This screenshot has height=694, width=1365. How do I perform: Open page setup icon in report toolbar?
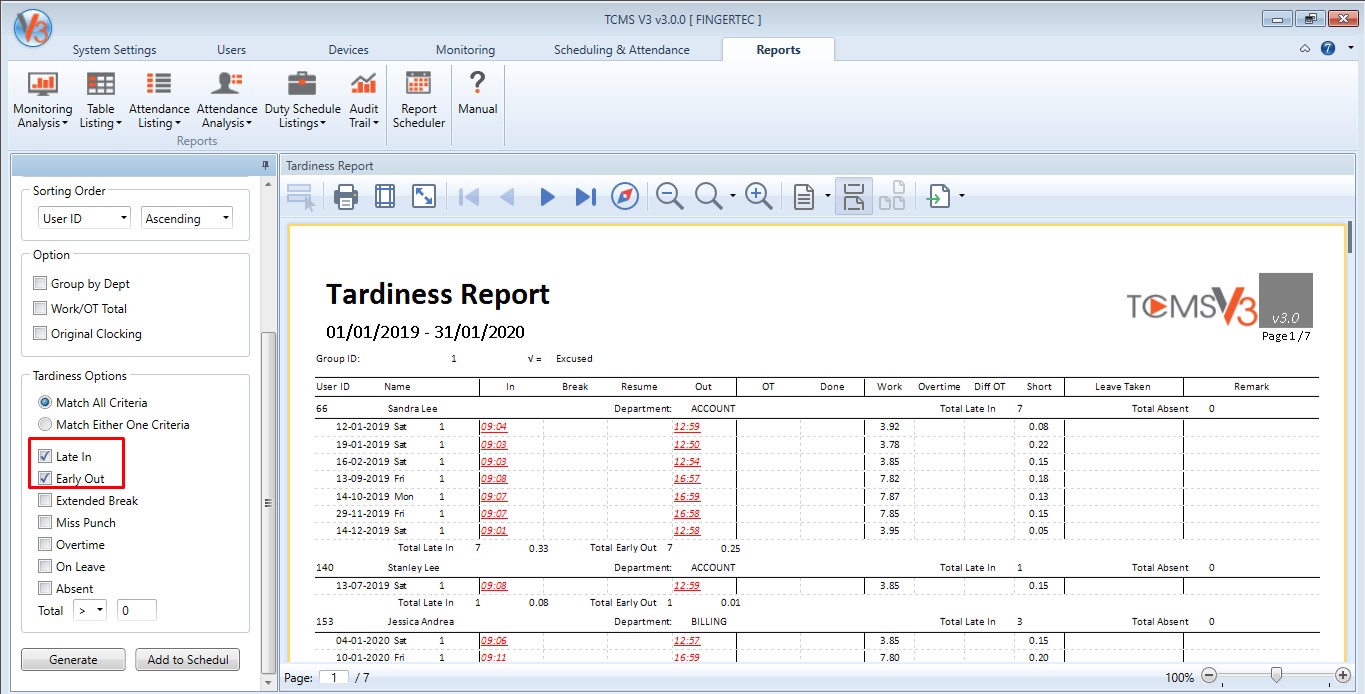(385, 197)
